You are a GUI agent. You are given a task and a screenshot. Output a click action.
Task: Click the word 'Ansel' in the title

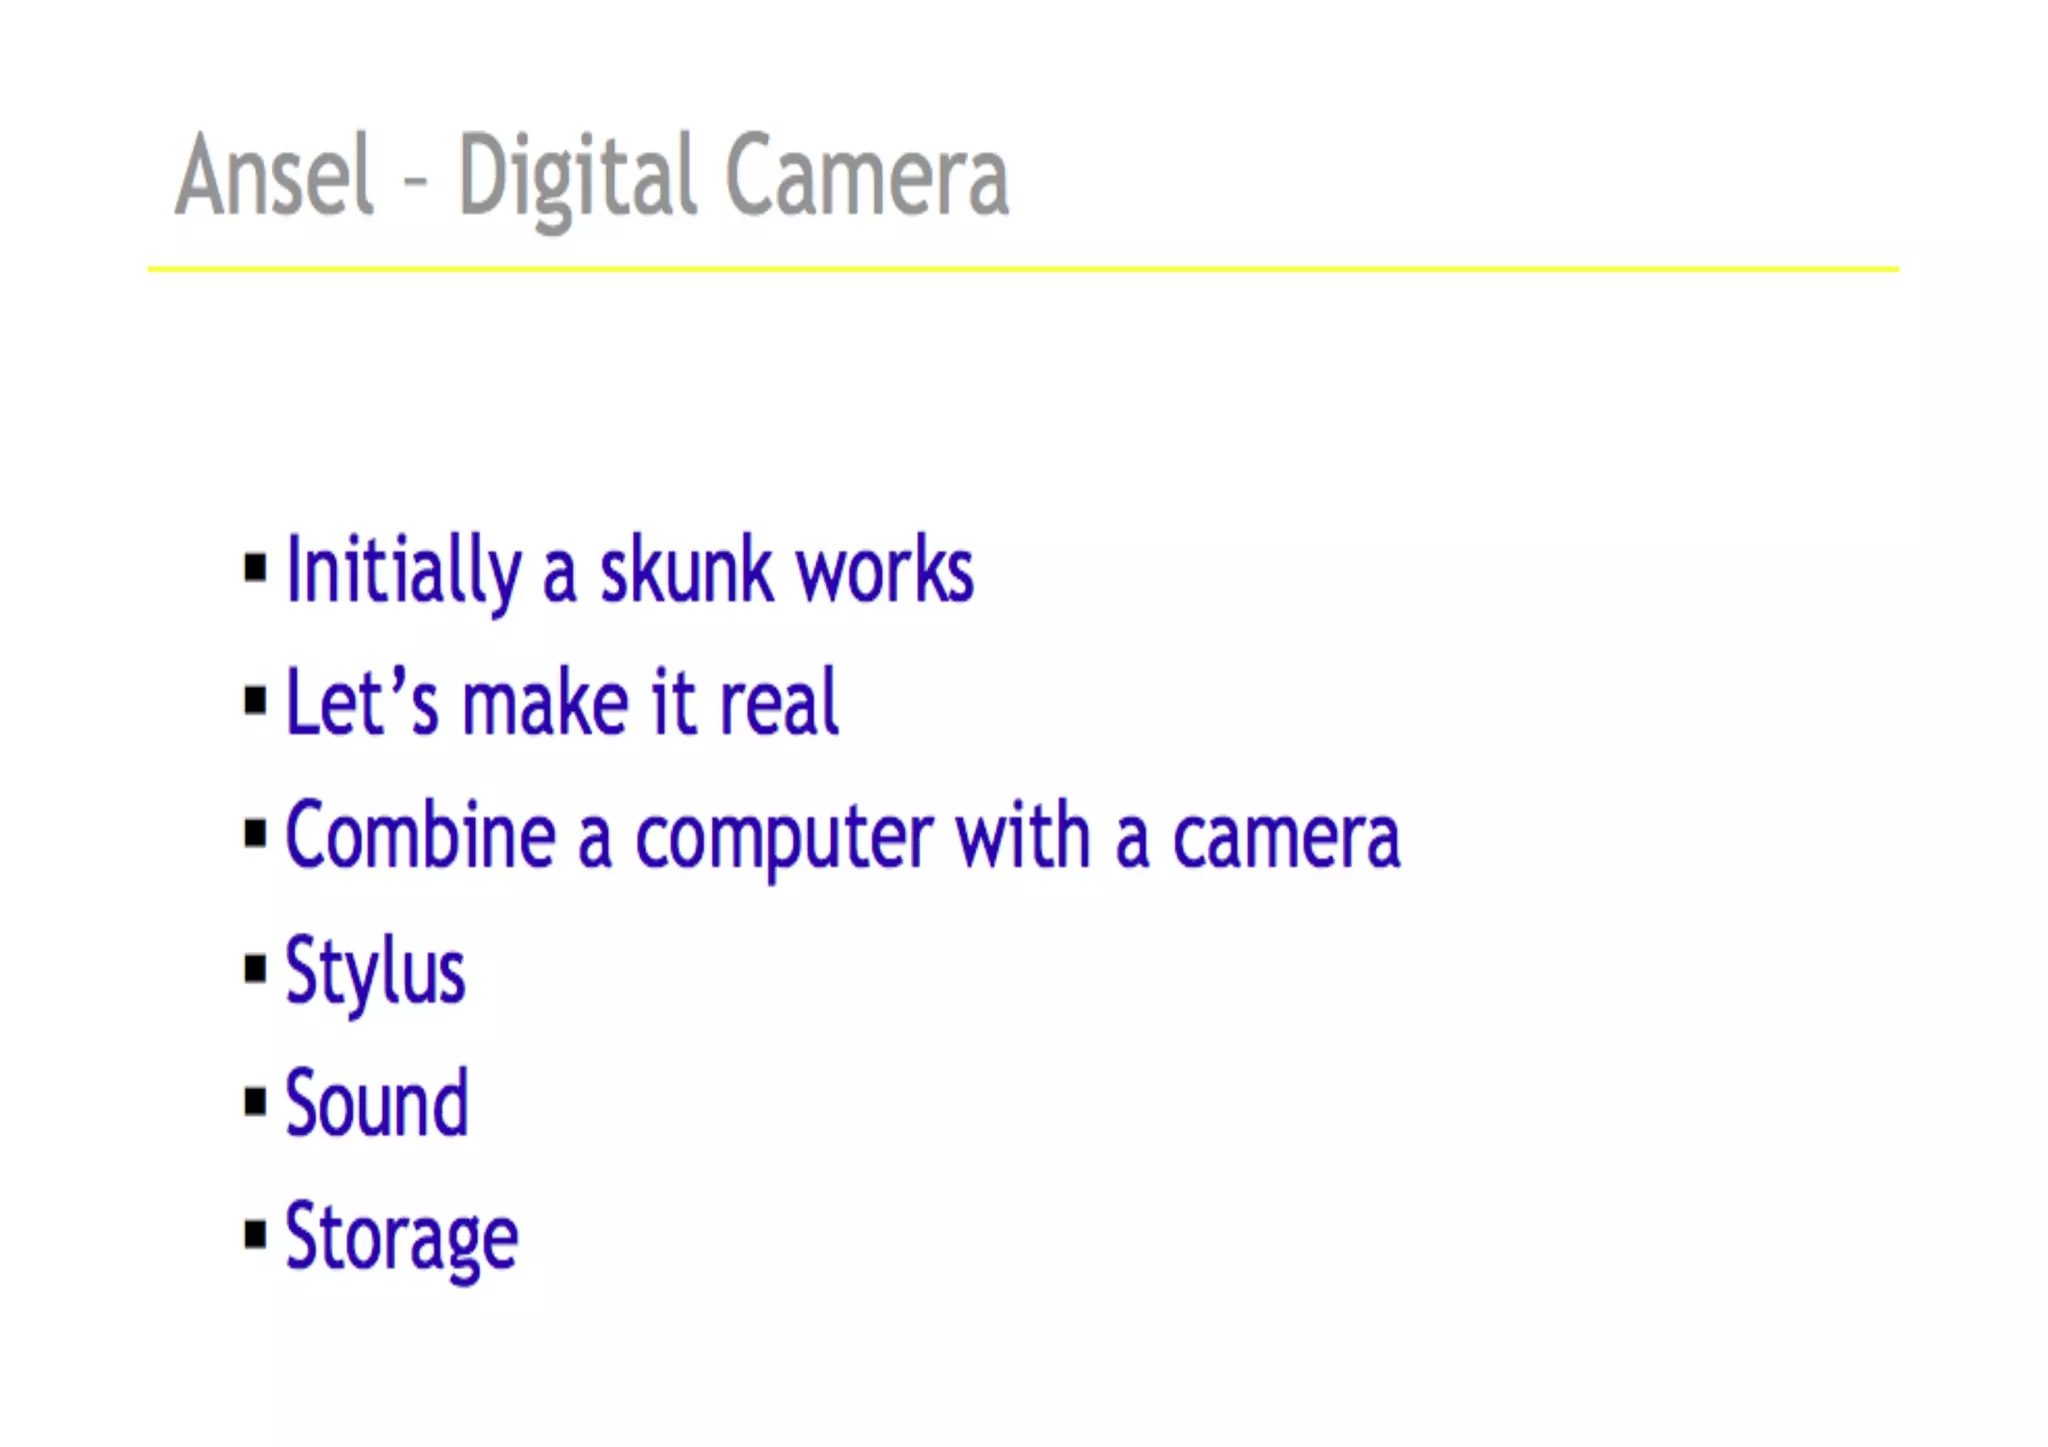pos(275,176)
